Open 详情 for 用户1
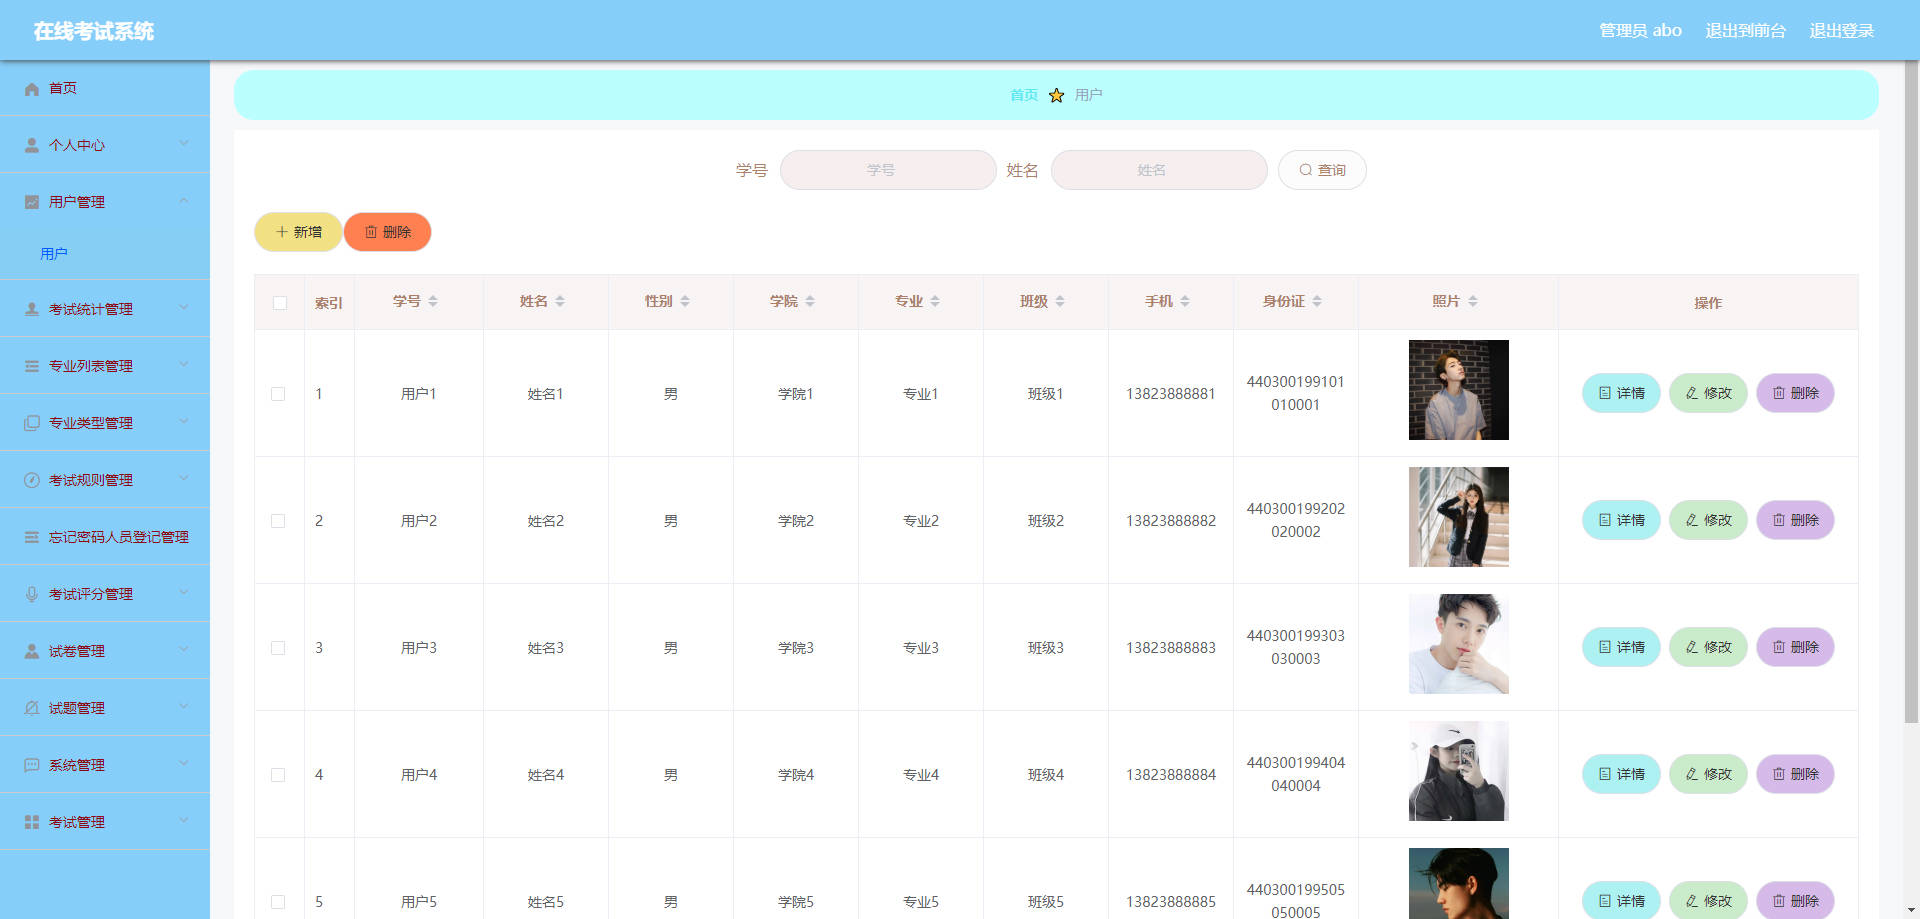Screen dimensions: 1920x919 pyautogui.click(x=1621, y=393)
